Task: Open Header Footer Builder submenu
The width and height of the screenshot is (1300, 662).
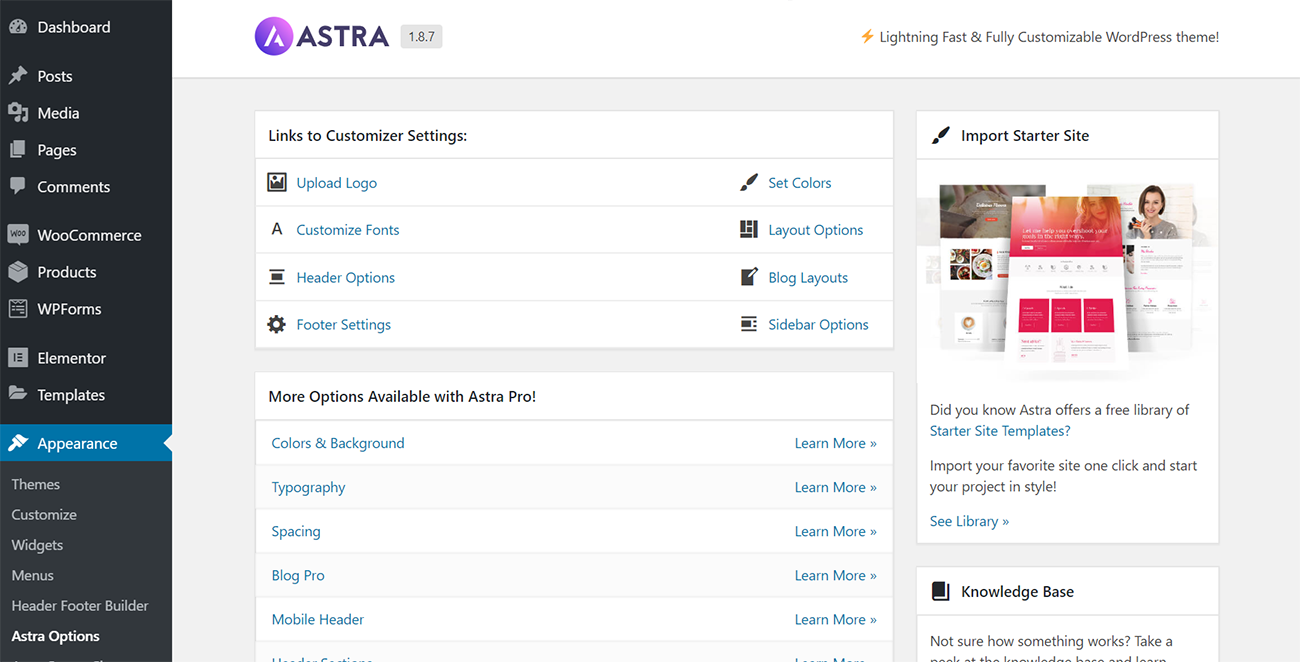Action: (x=80, y=605)
